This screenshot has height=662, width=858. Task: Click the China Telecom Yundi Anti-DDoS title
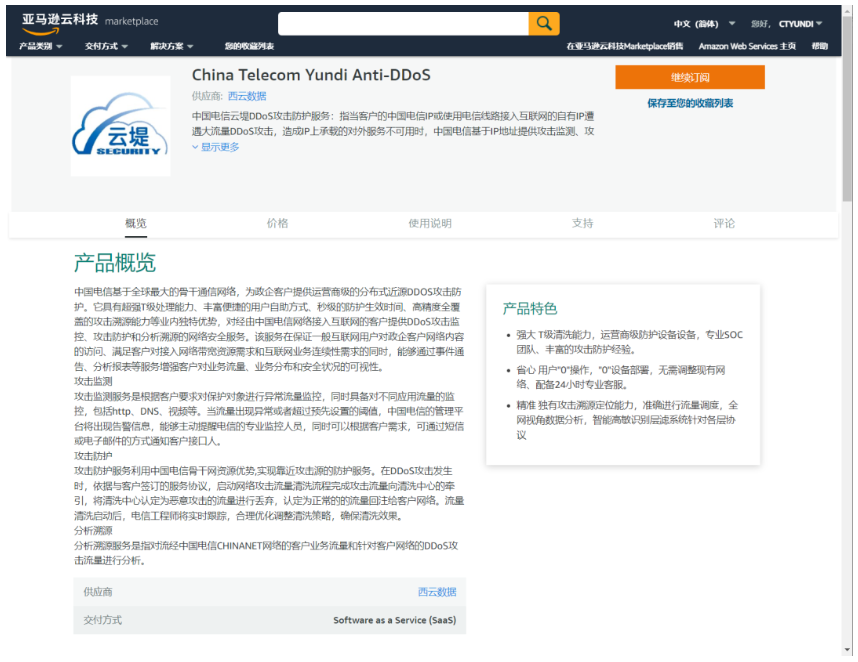311,74
